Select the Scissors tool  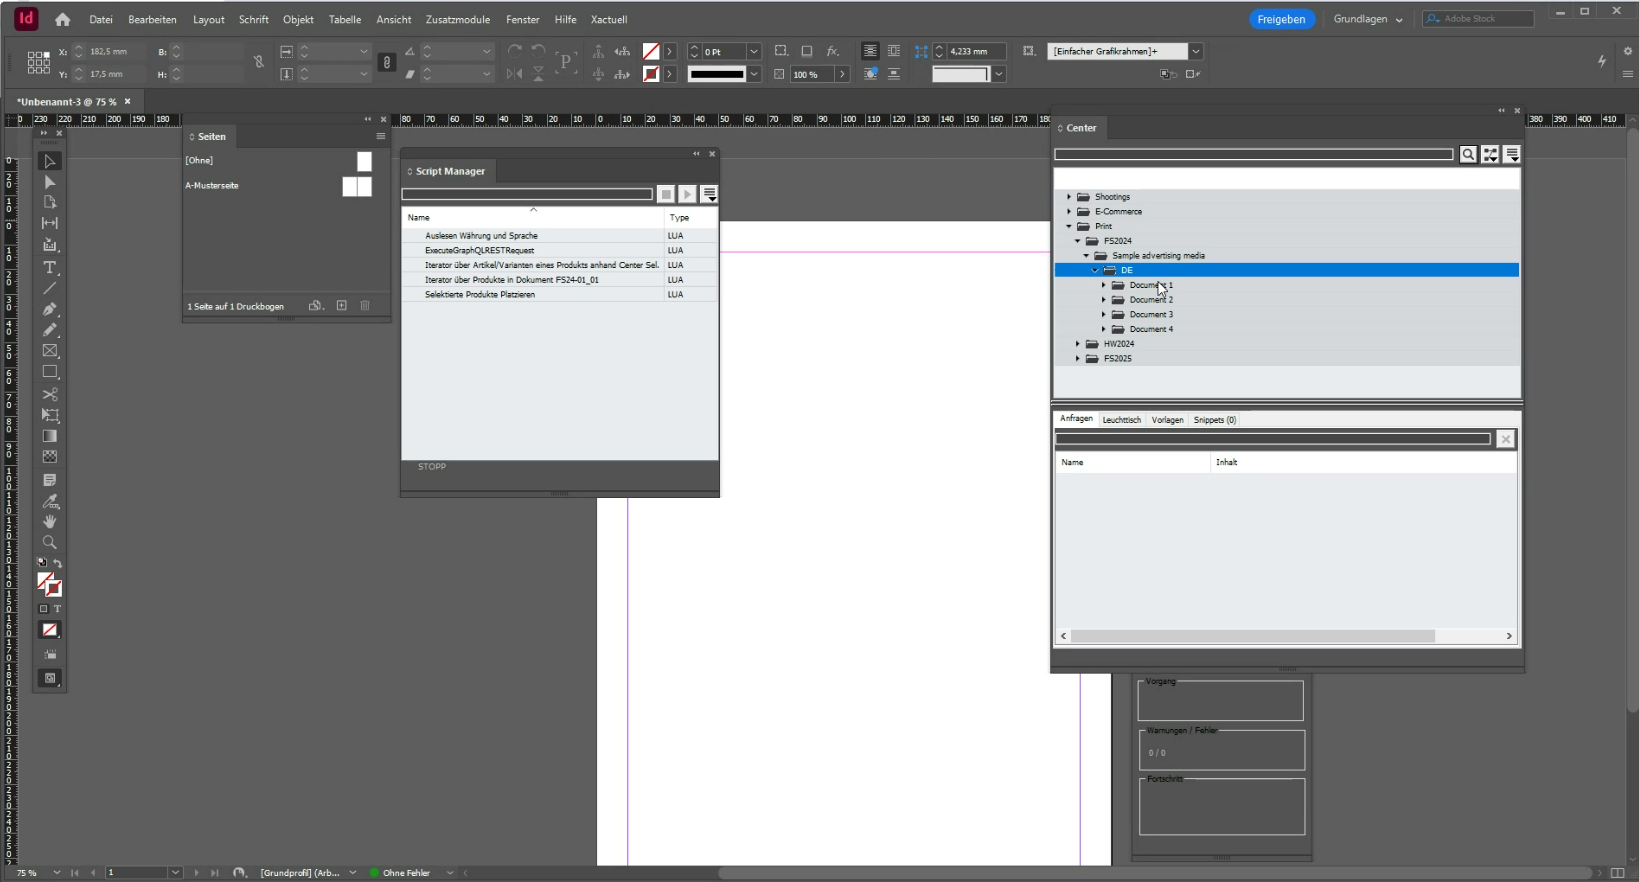49,394
